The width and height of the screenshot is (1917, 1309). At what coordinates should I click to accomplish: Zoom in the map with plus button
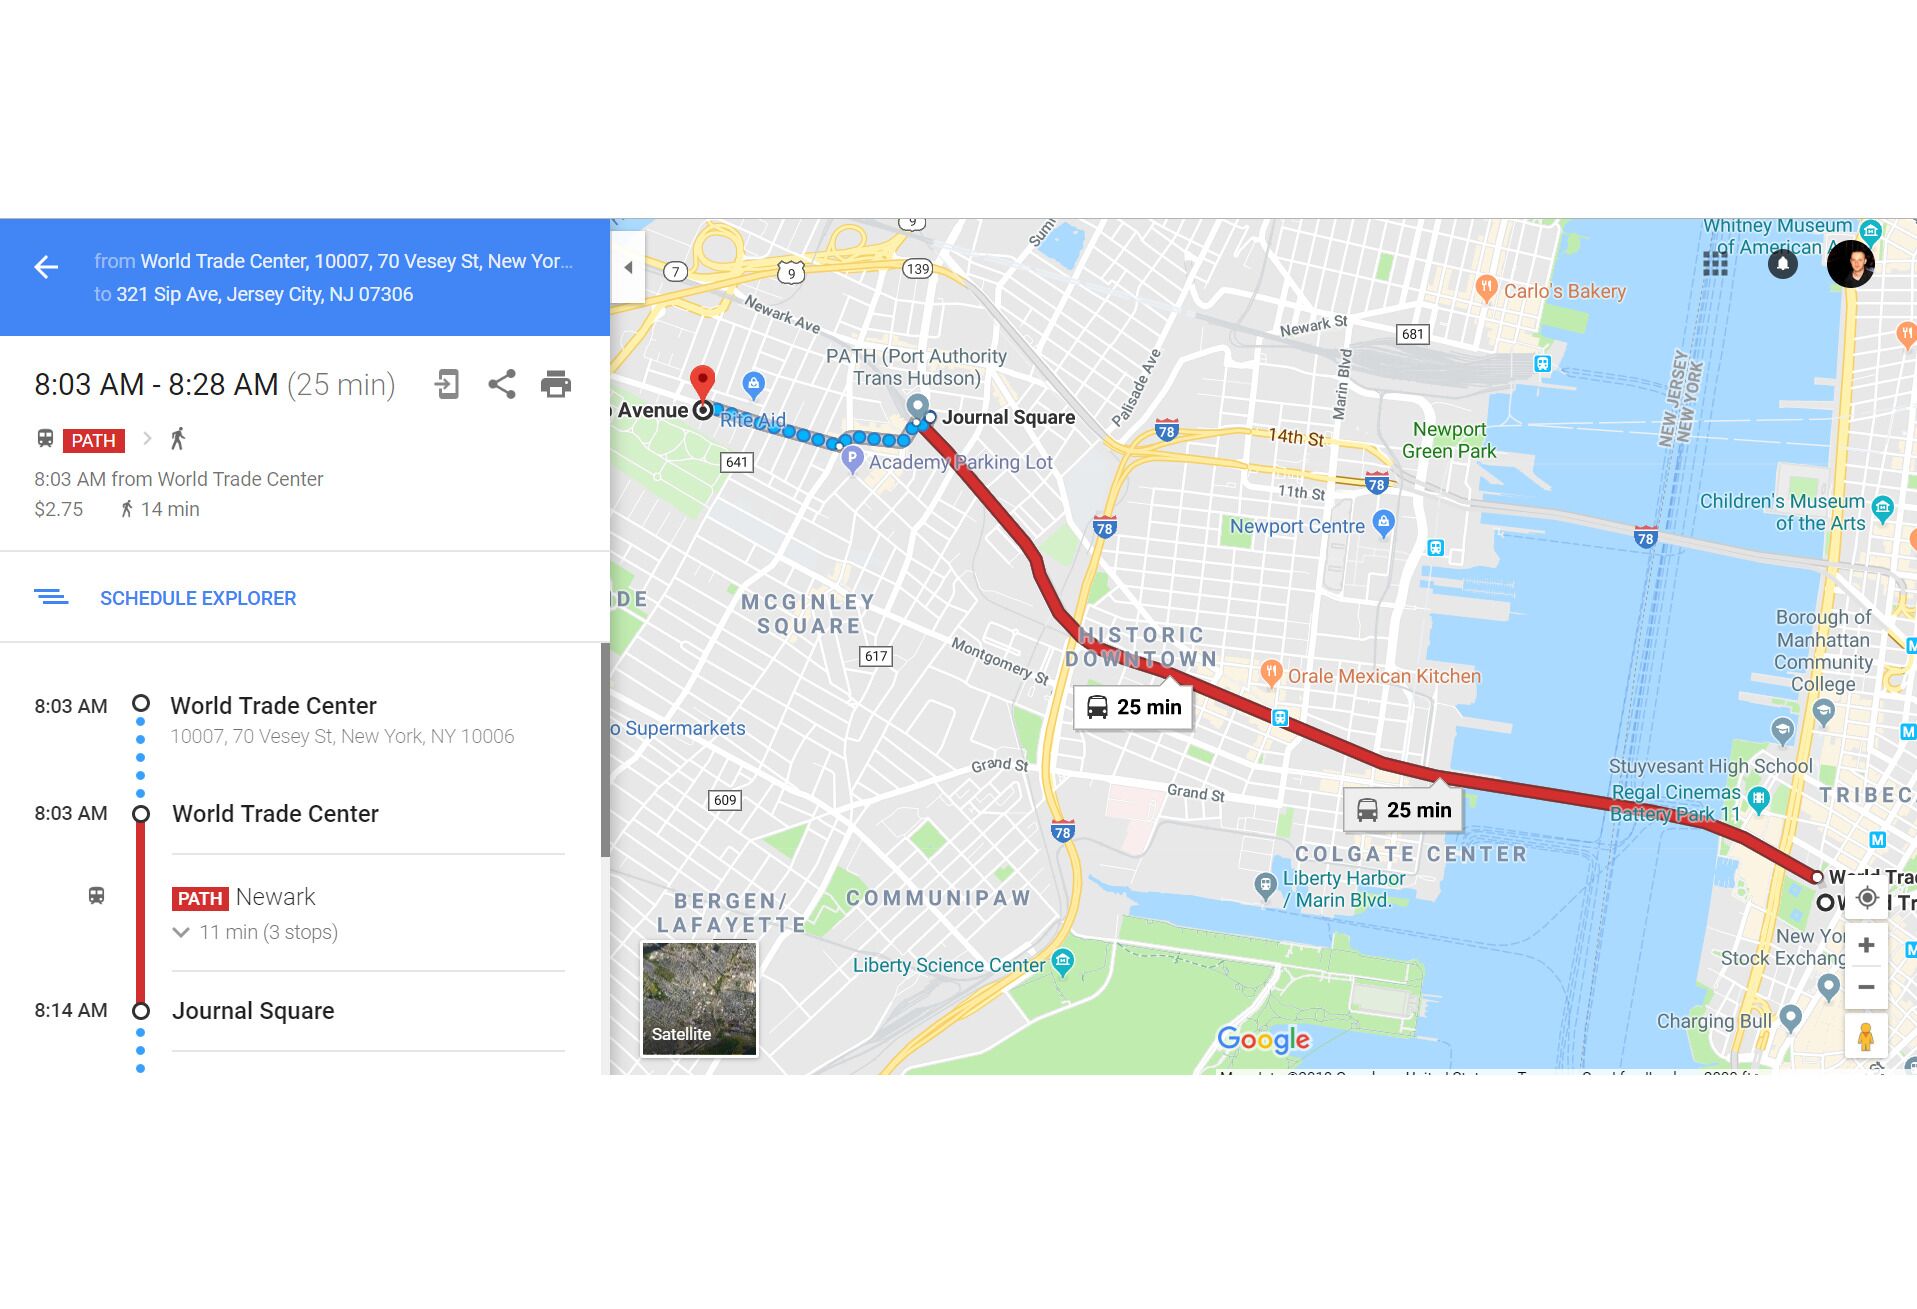click(1866, 945)
